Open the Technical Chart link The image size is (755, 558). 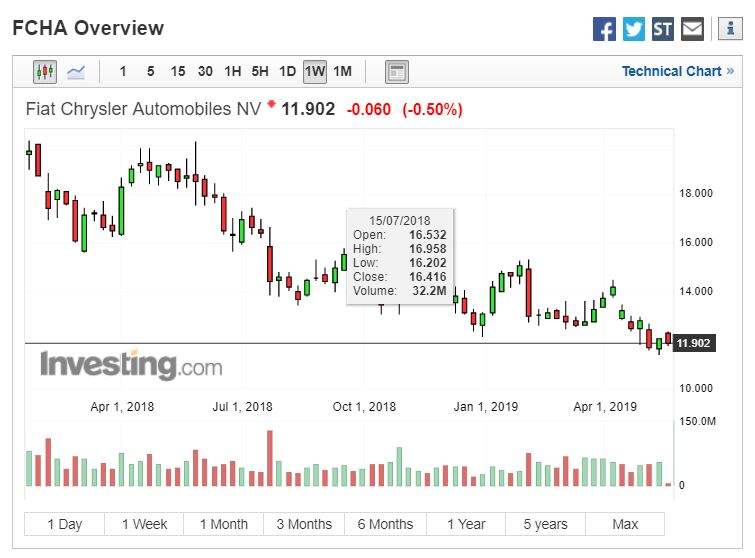tap(677, 71)
